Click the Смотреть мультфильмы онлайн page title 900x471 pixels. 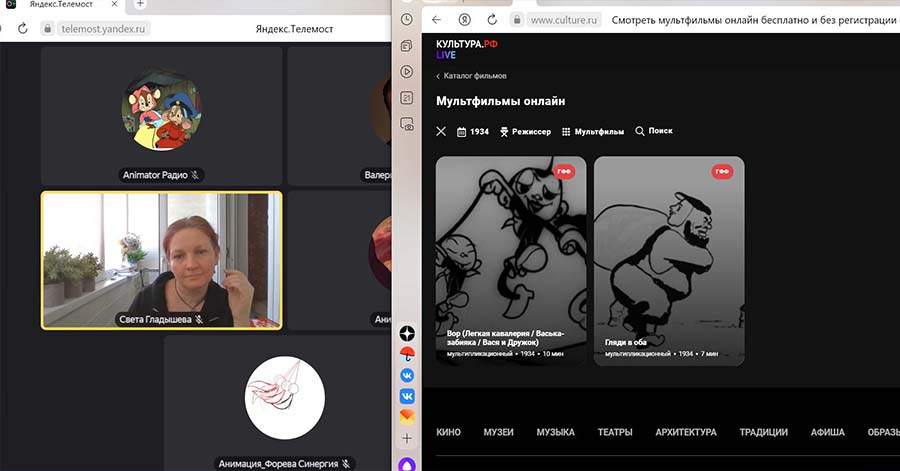point(754,20)
